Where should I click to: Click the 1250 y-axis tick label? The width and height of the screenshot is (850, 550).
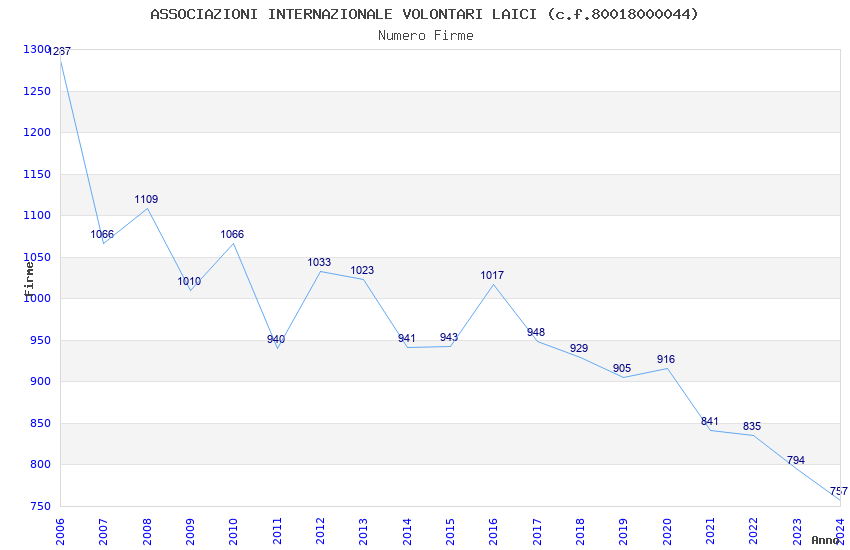click(37, 91)
